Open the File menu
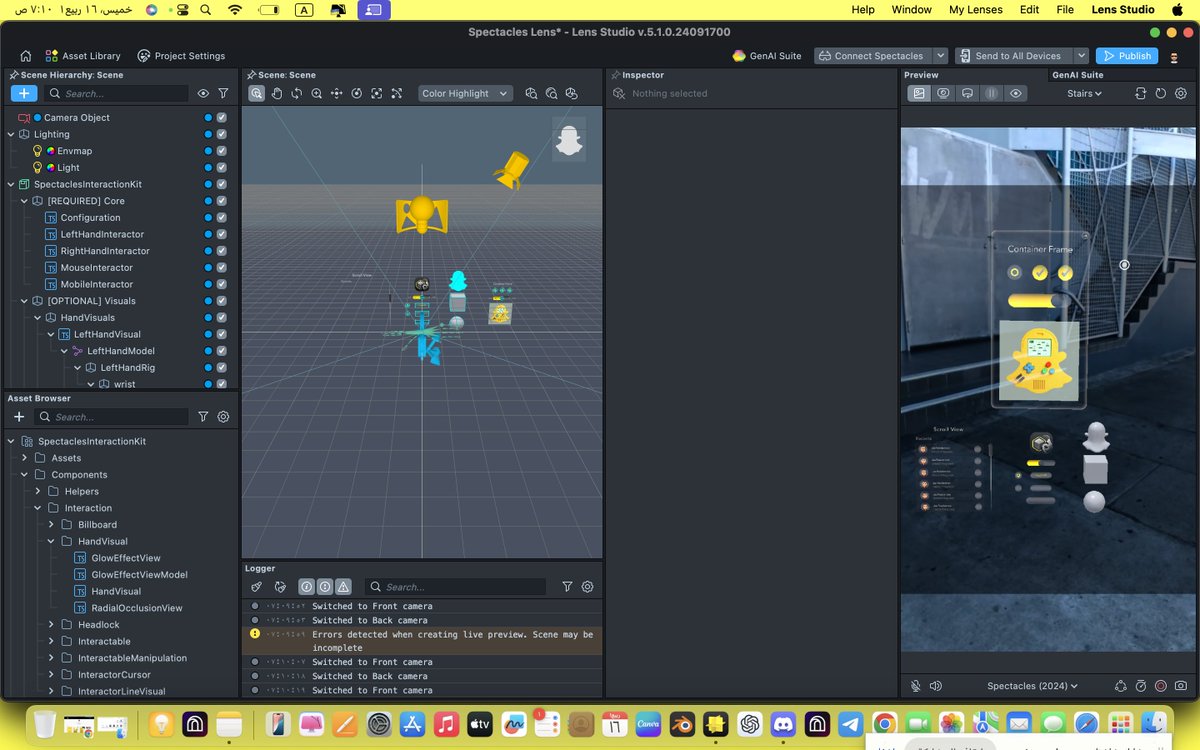The height and width of the screenshot is (750, 1200). 1065,10
